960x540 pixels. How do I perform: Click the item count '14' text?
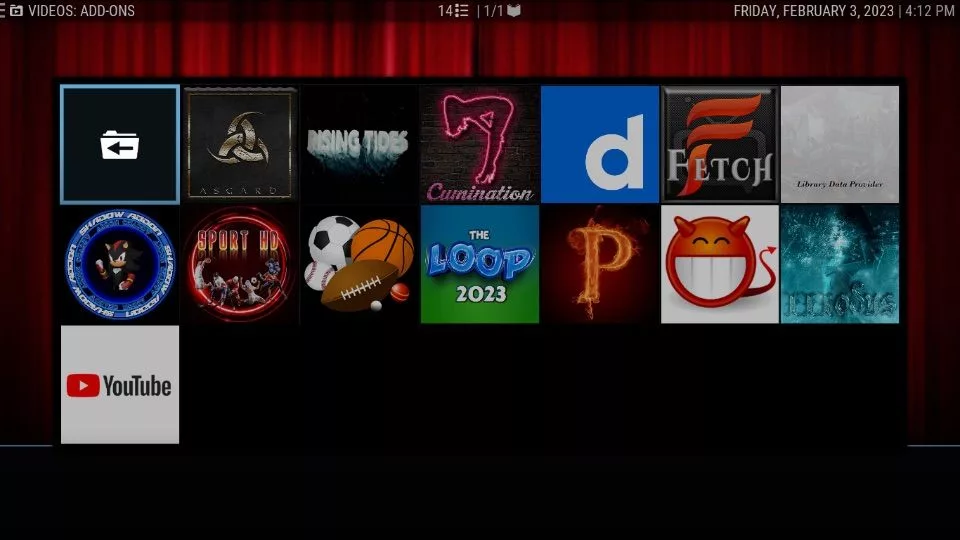pyautogui.click(x=446, y=11)
